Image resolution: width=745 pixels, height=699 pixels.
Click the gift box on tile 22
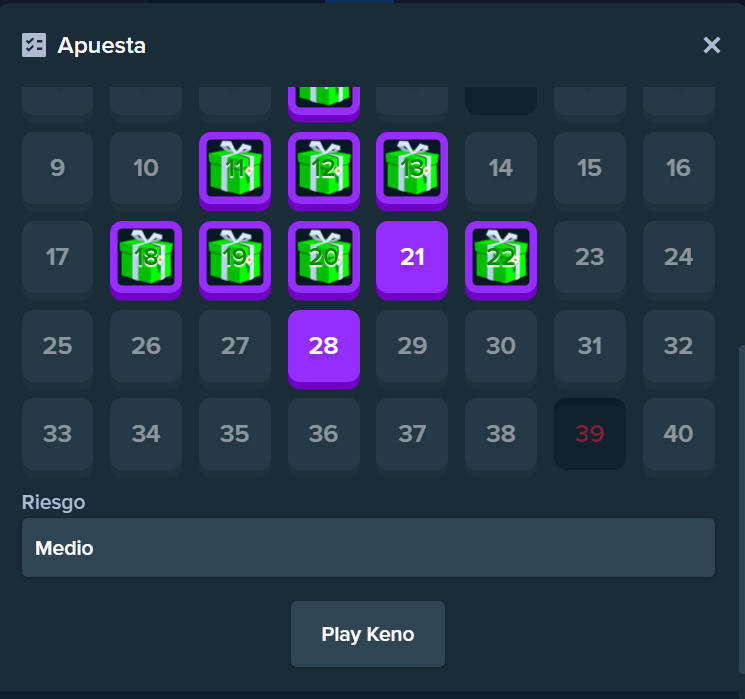[501, 258]
